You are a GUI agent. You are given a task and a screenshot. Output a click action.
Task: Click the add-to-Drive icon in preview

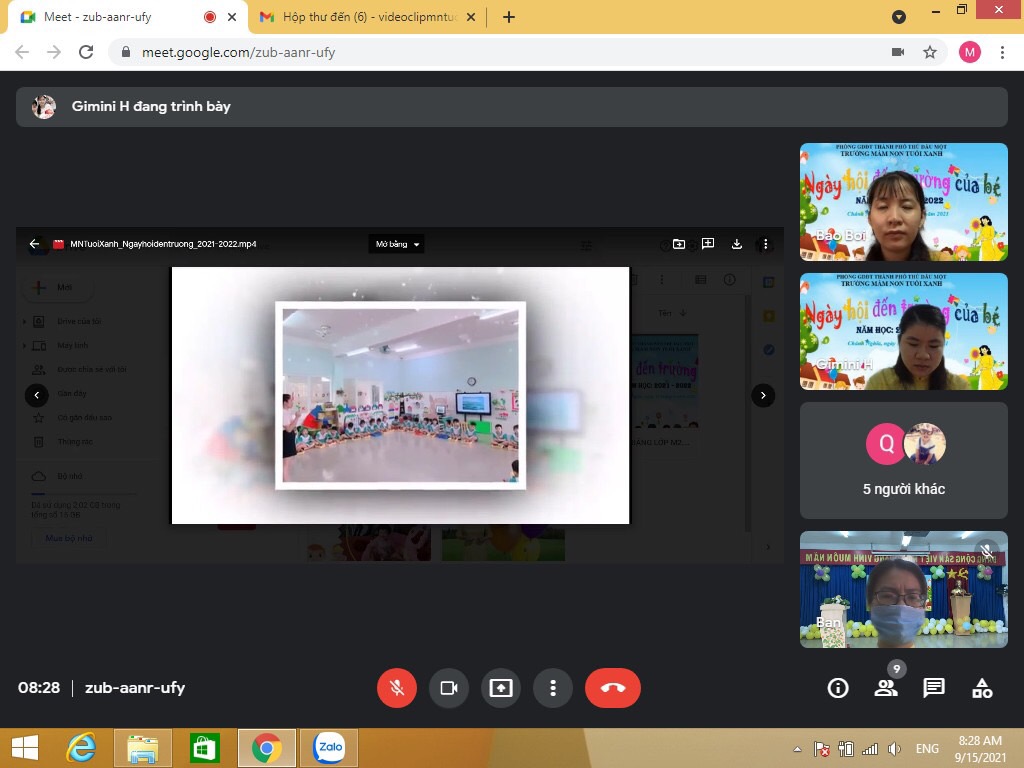pyautogui.click(x=679, y=244)
